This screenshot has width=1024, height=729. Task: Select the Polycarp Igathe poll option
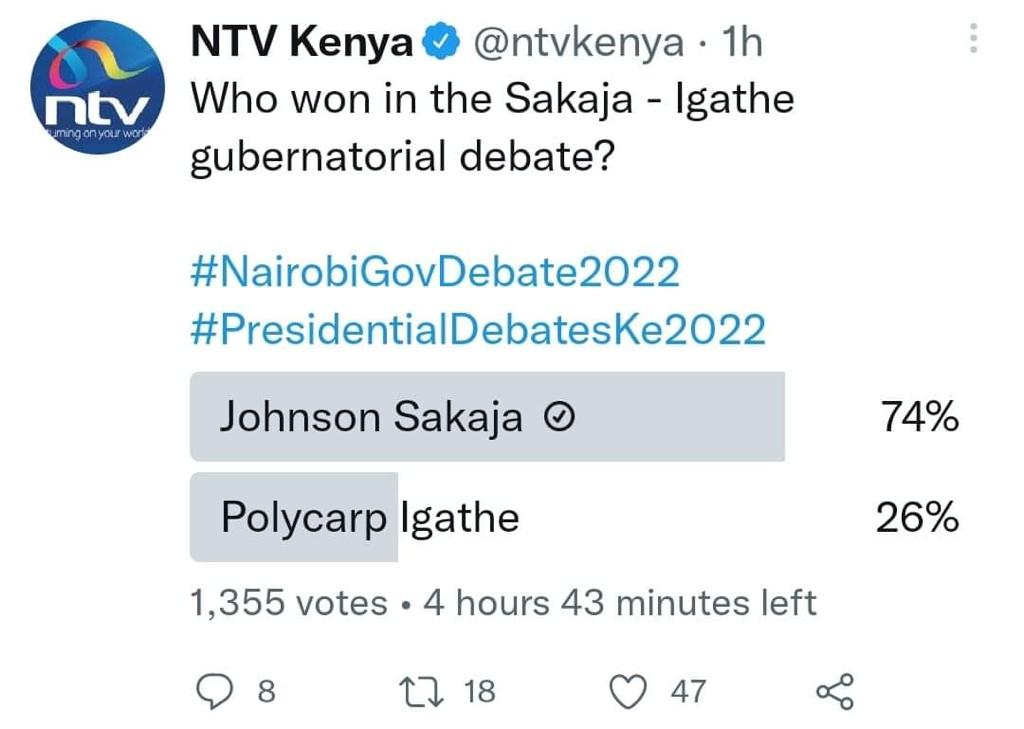[370, 518]
